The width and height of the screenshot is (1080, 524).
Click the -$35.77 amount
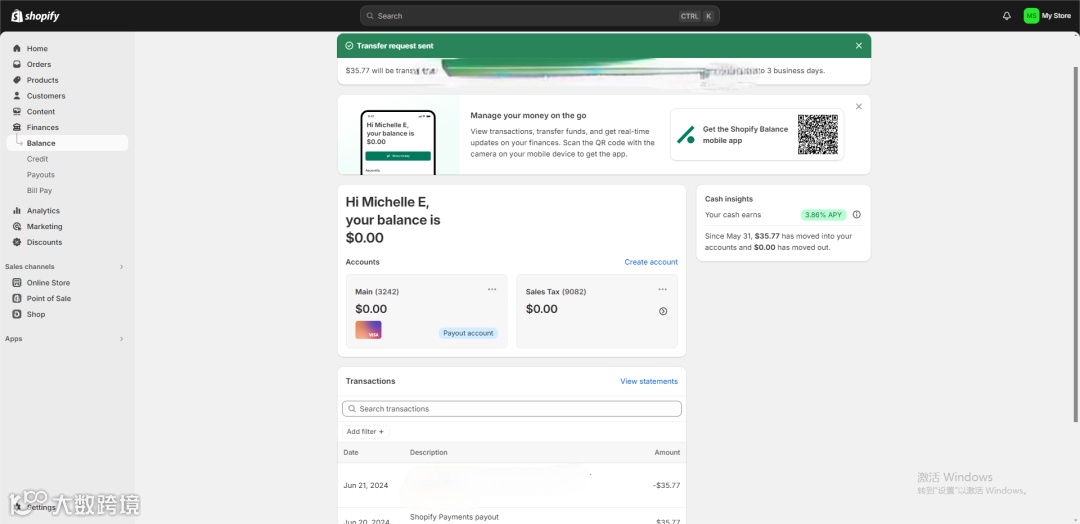click(666, 485)
